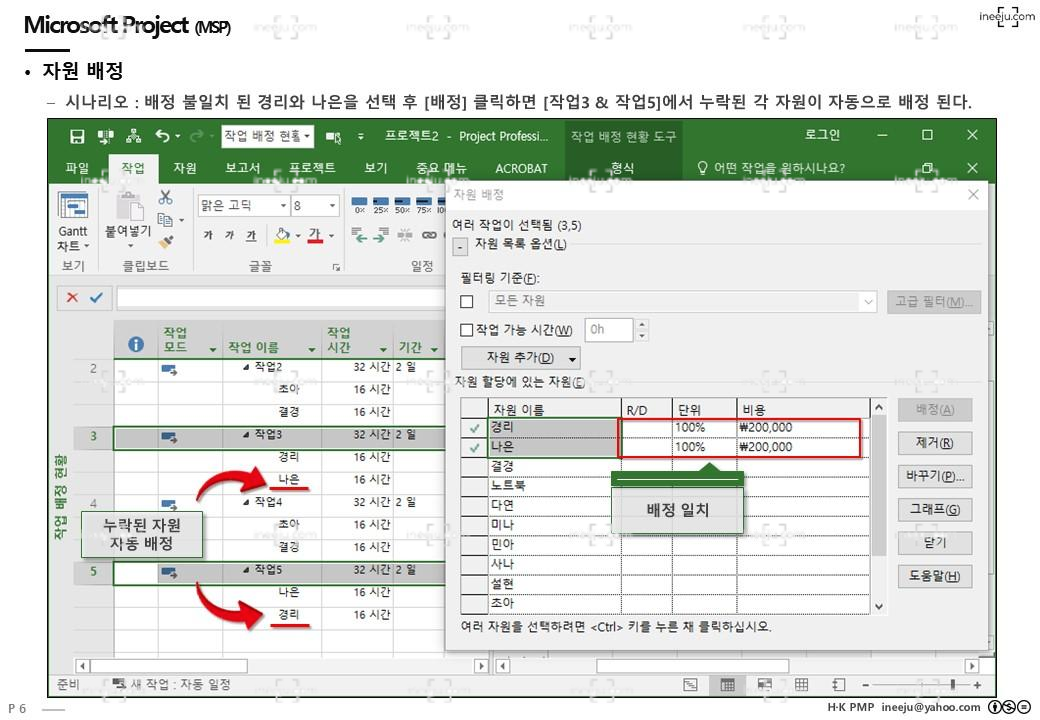
Task: Click the confirm entry blue checkmark icon
Action: click(96, 298)
